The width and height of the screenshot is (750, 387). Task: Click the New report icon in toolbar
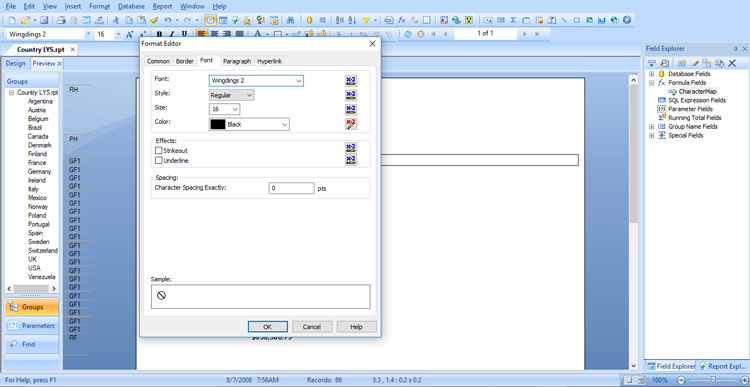(x=12, y=20)
